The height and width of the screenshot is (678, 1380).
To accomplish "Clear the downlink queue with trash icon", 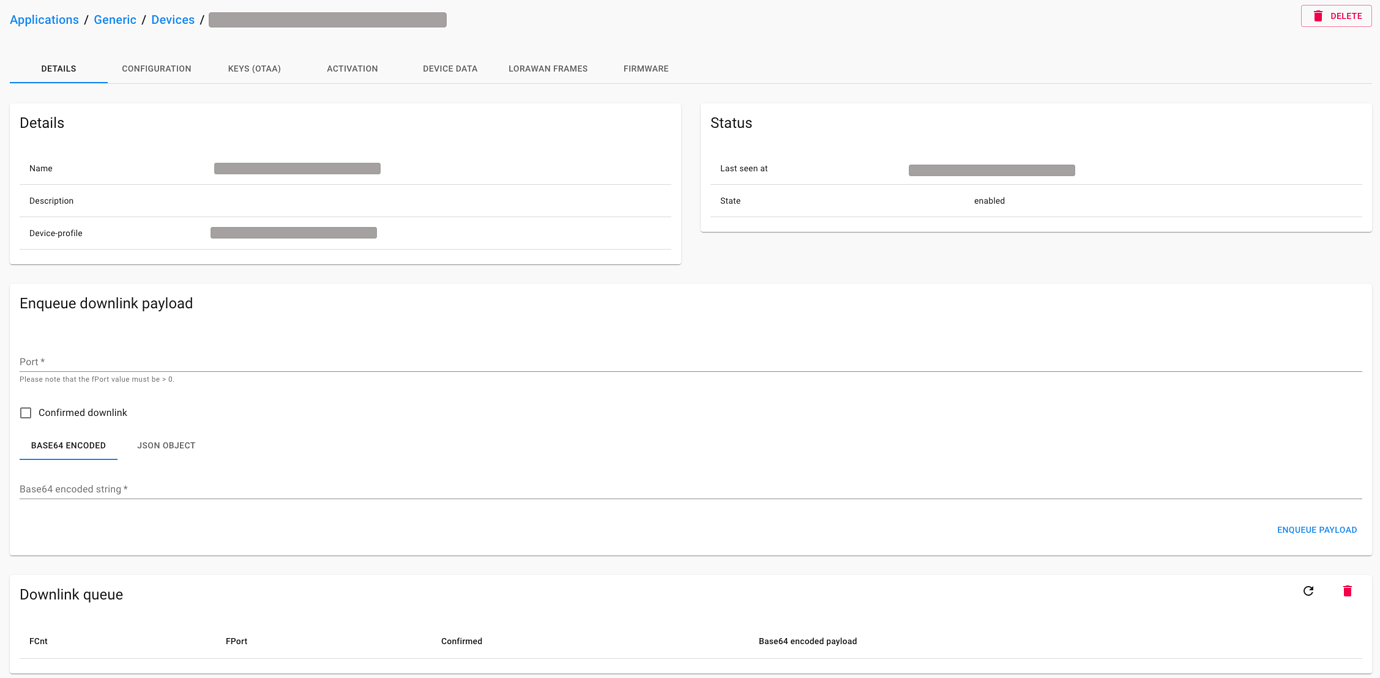I will 1347,590.
